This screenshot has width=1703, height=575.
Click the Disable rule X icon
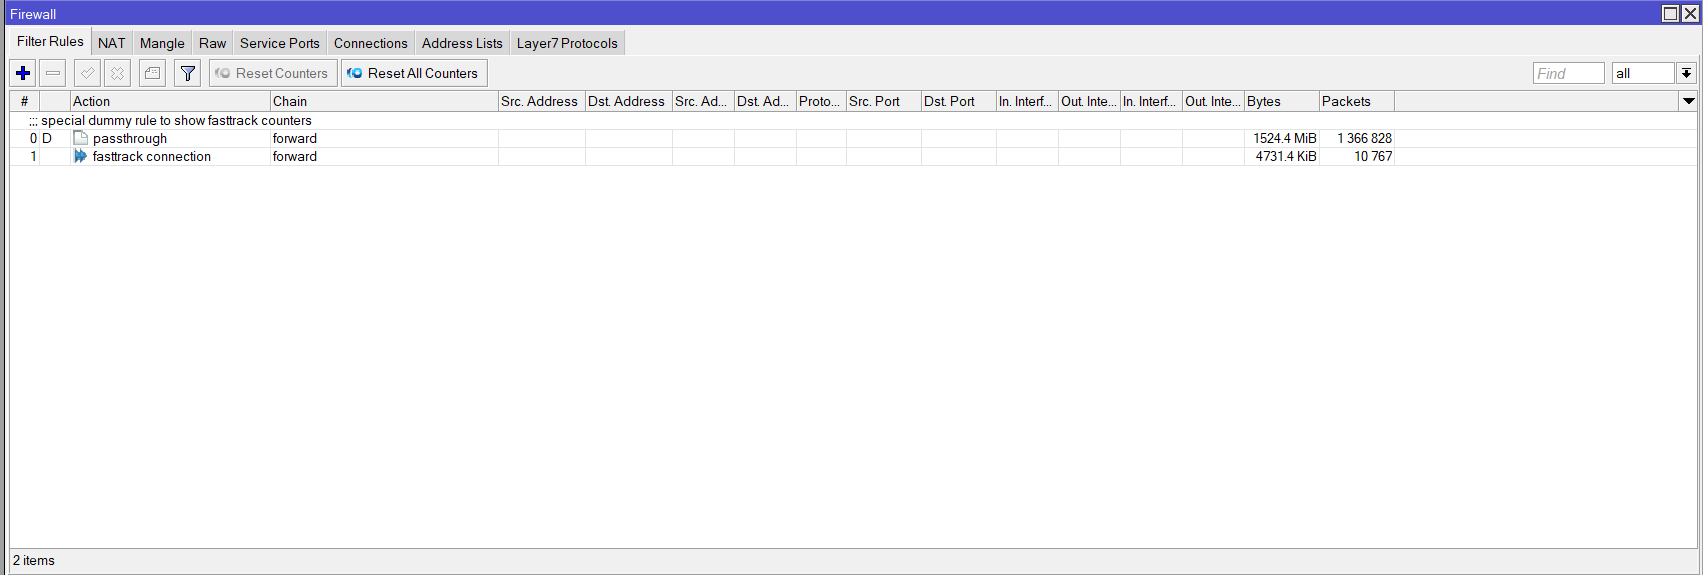(x=117, y=73)
